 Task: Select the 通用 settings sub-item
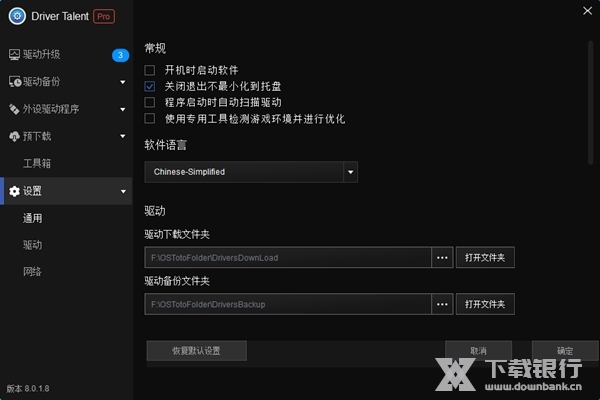coord(33,218)
